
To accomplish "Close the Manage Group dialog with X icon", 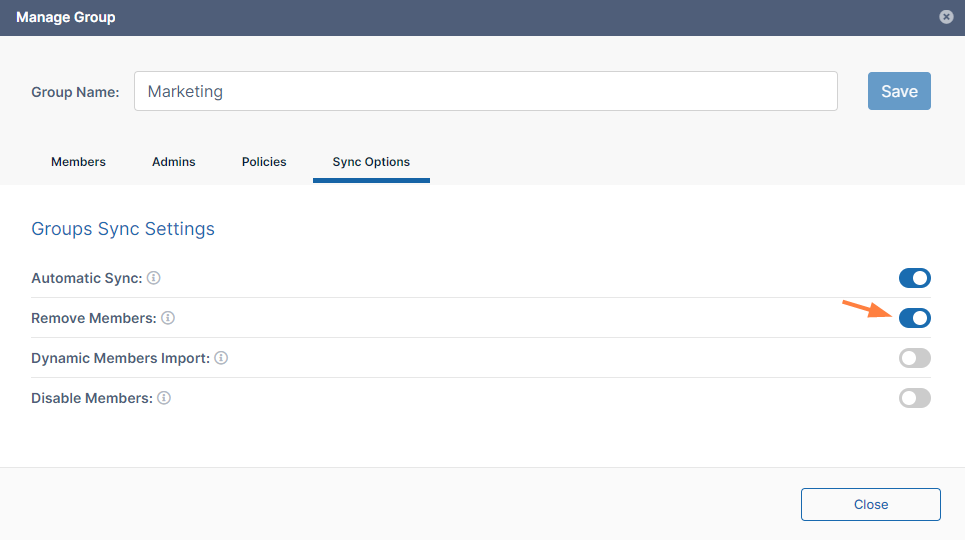I will pyautogui.click(x=946, y=17).
